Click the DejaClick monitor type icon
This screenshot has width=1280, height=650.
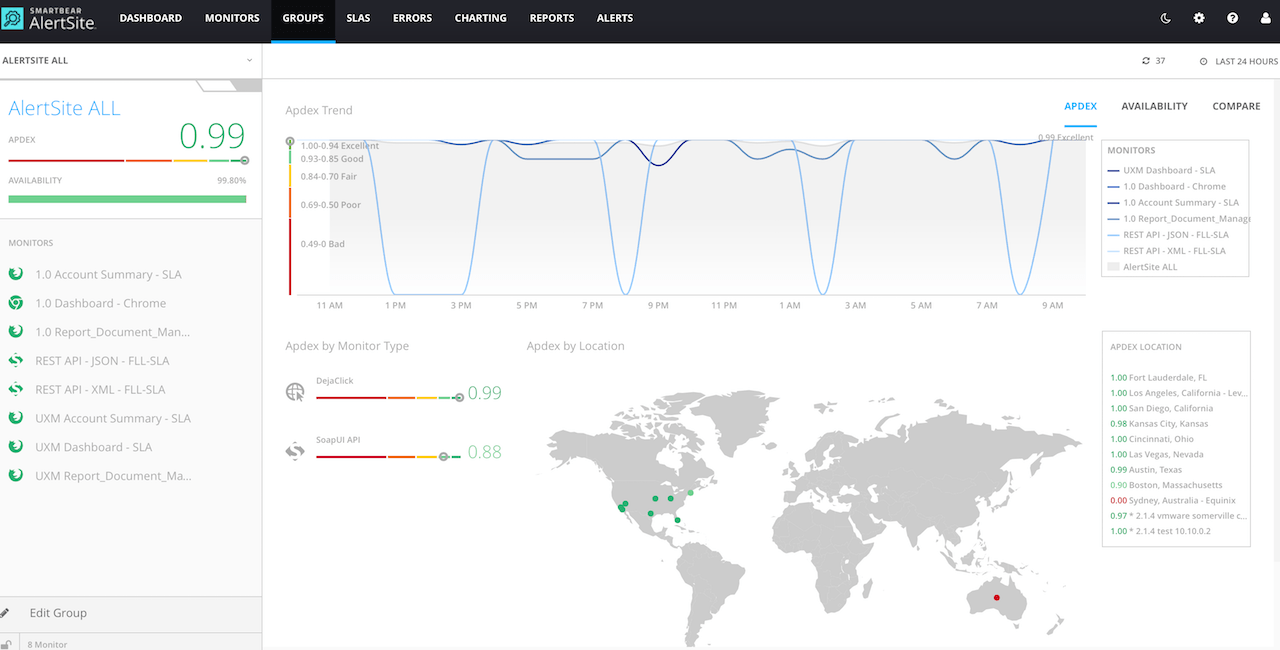[x=295, y=392]
